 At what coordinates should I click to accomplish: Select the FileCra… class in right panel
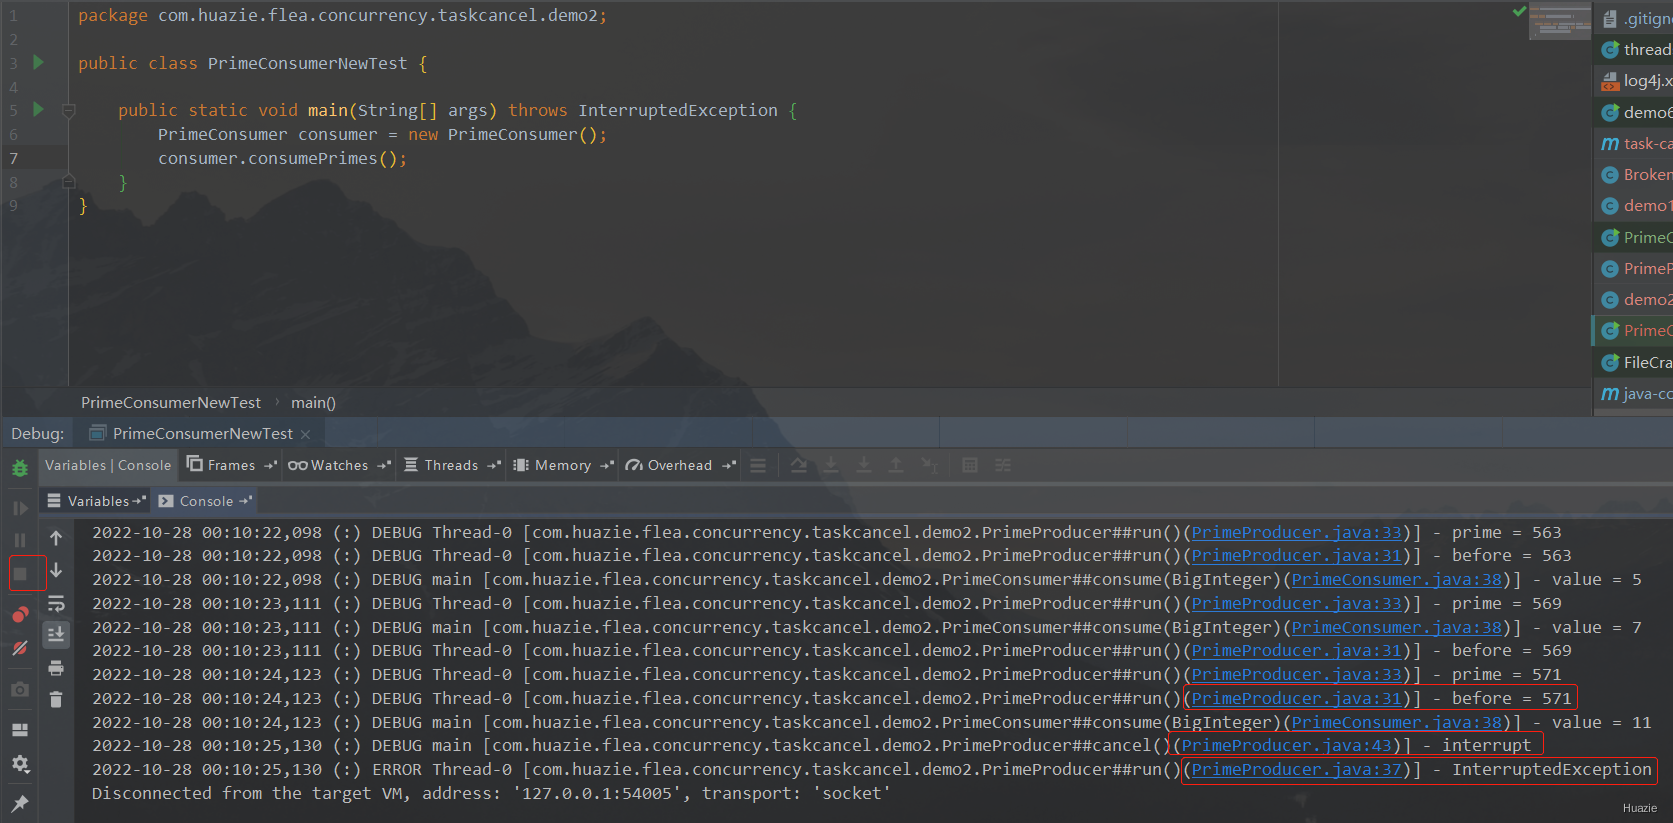click(1636, 362)
